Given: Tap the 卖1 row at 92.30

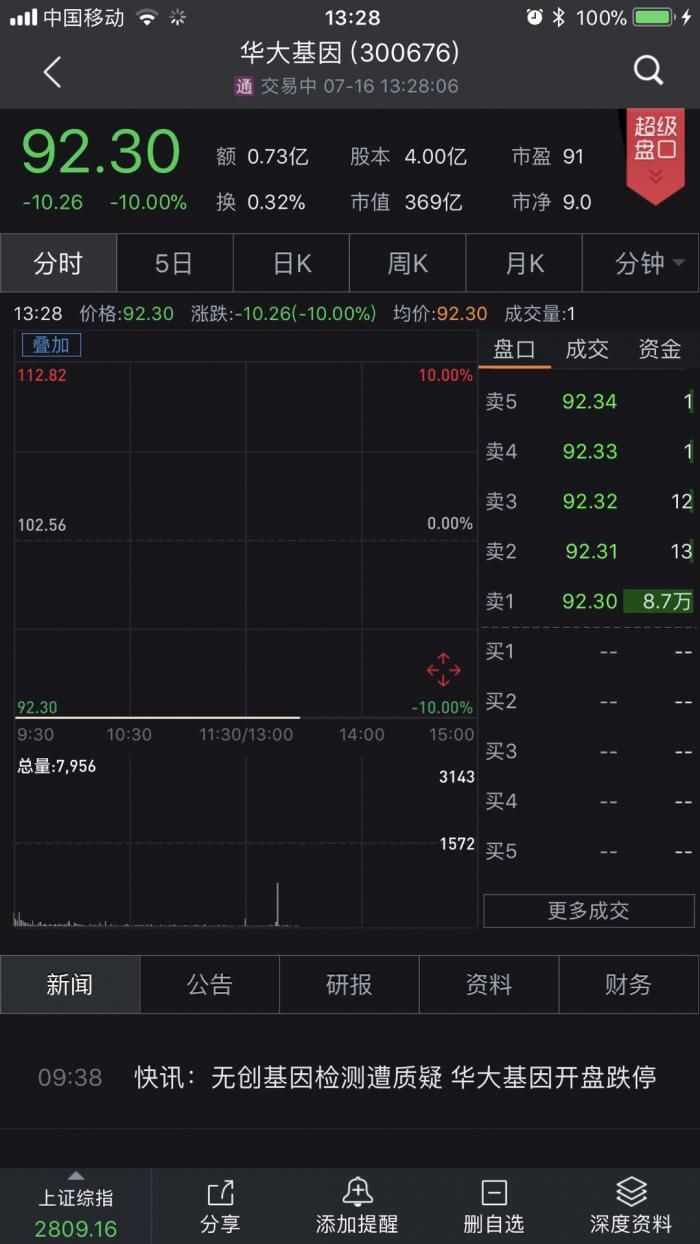Looking at the screenshot, I should coord(589,602).
